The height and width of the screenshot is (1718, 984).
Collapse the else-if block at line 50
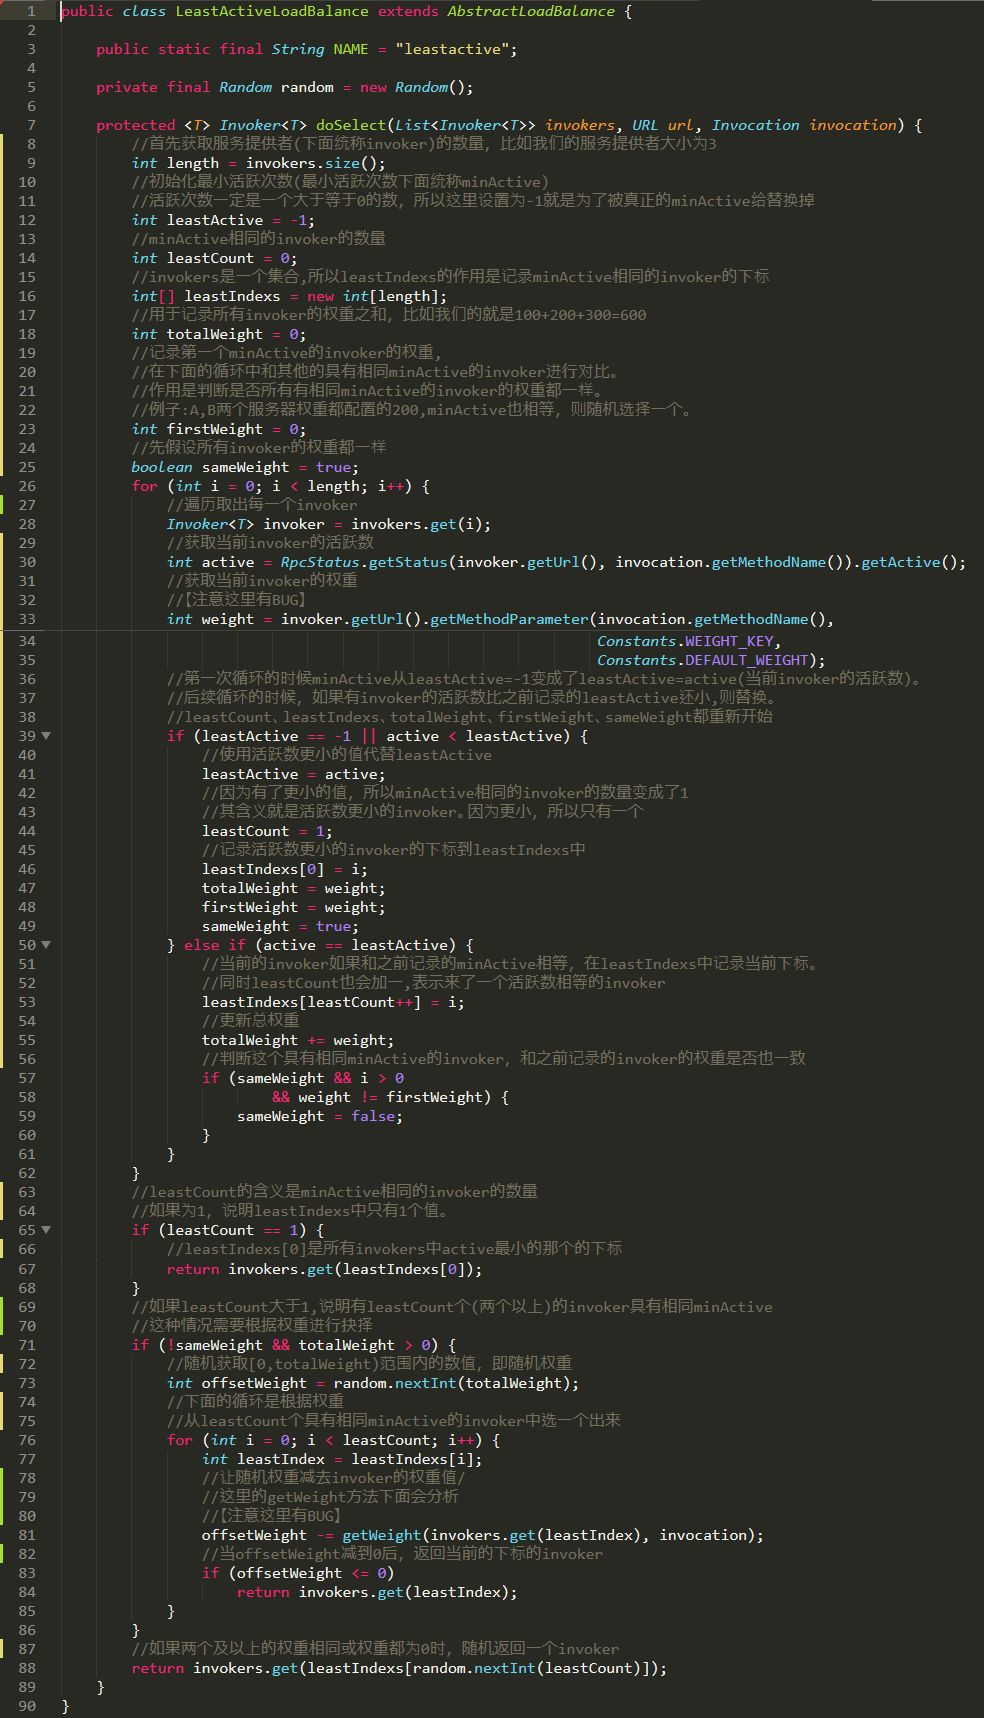(x=46, y=945)
